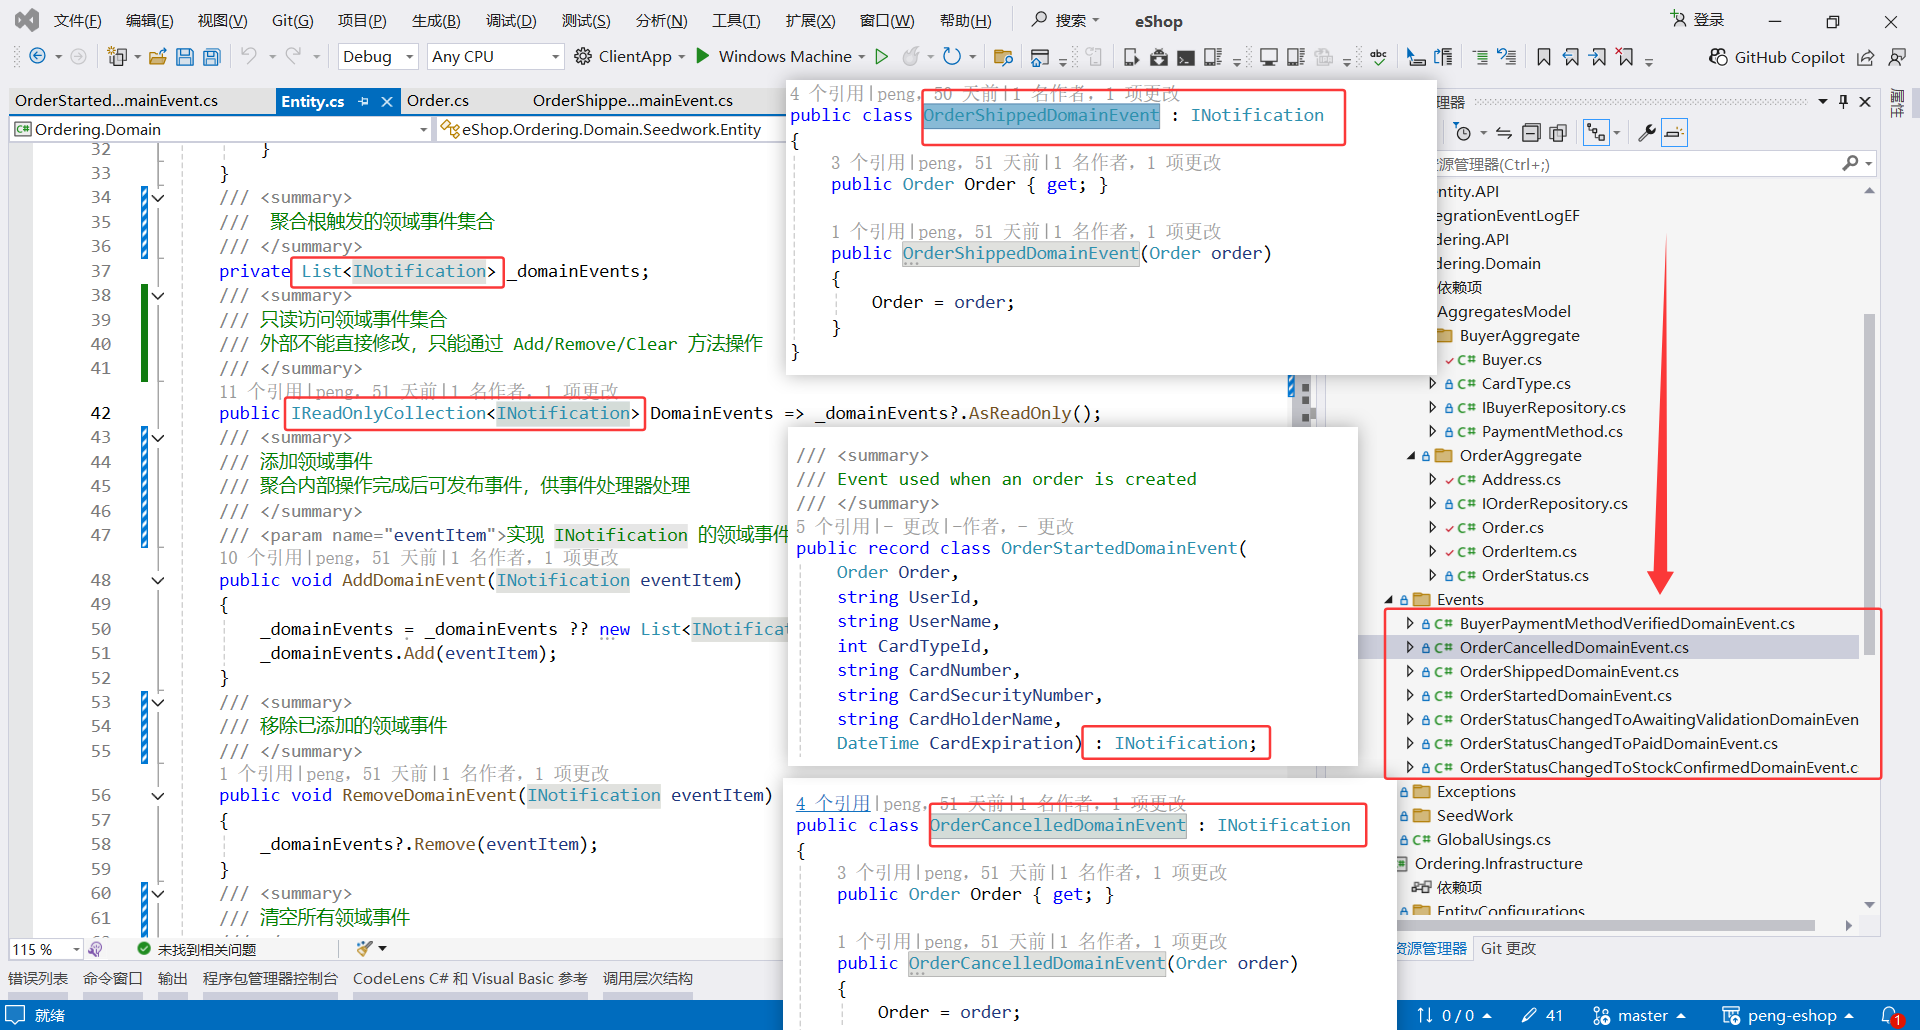Image resolution: width=1920 pixels, height=1030 pixels.
Task: Click the notifications bell in status bar
Action: click(x=1890, y=1015)
